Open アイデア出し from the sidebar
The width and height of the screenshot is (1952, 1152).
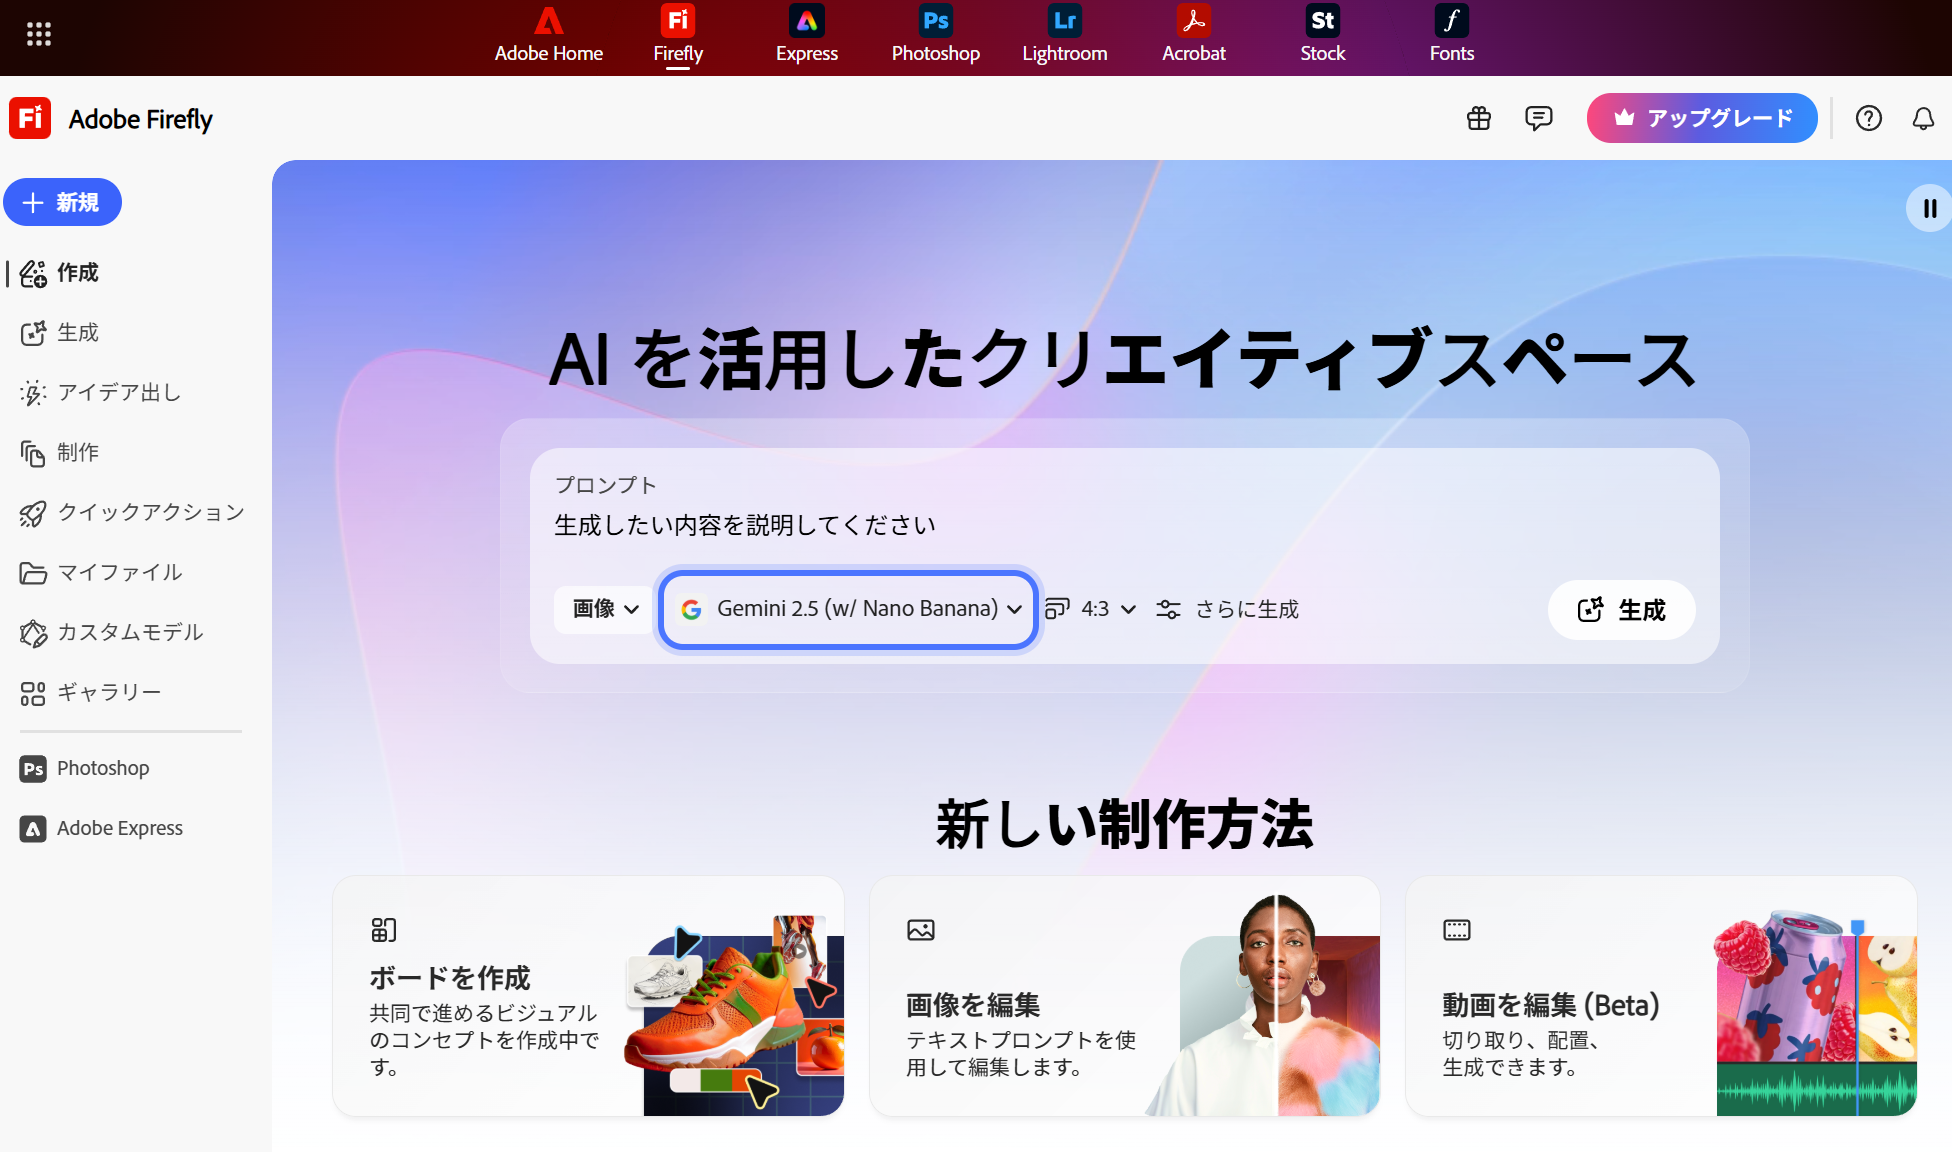tap(119, 392)
